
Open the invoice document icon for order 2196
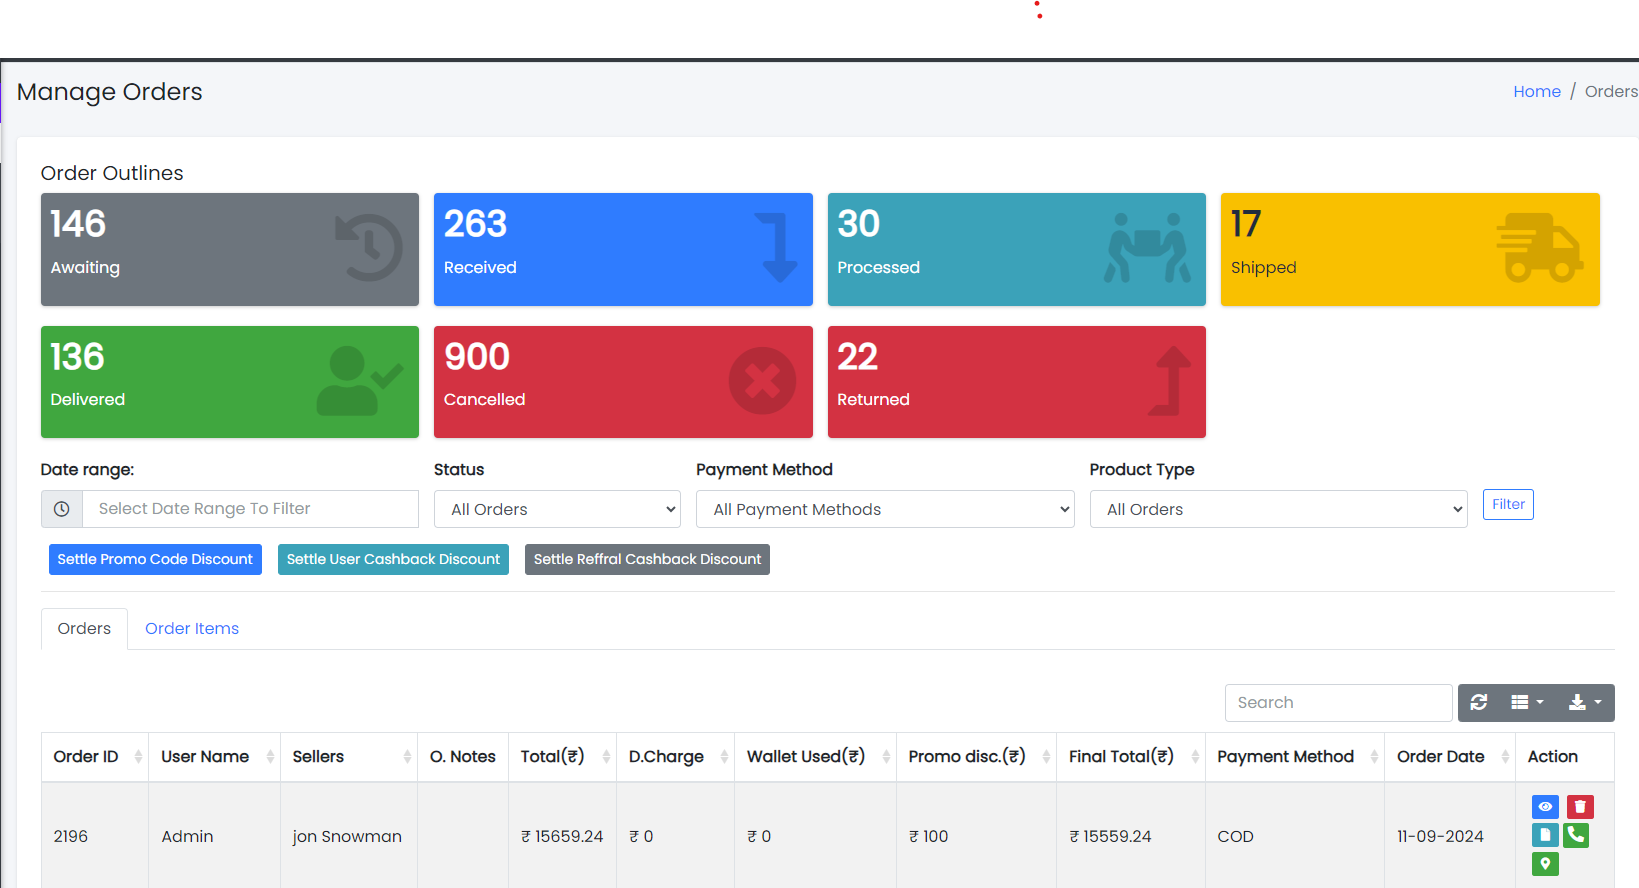(x=1545, y=835)
